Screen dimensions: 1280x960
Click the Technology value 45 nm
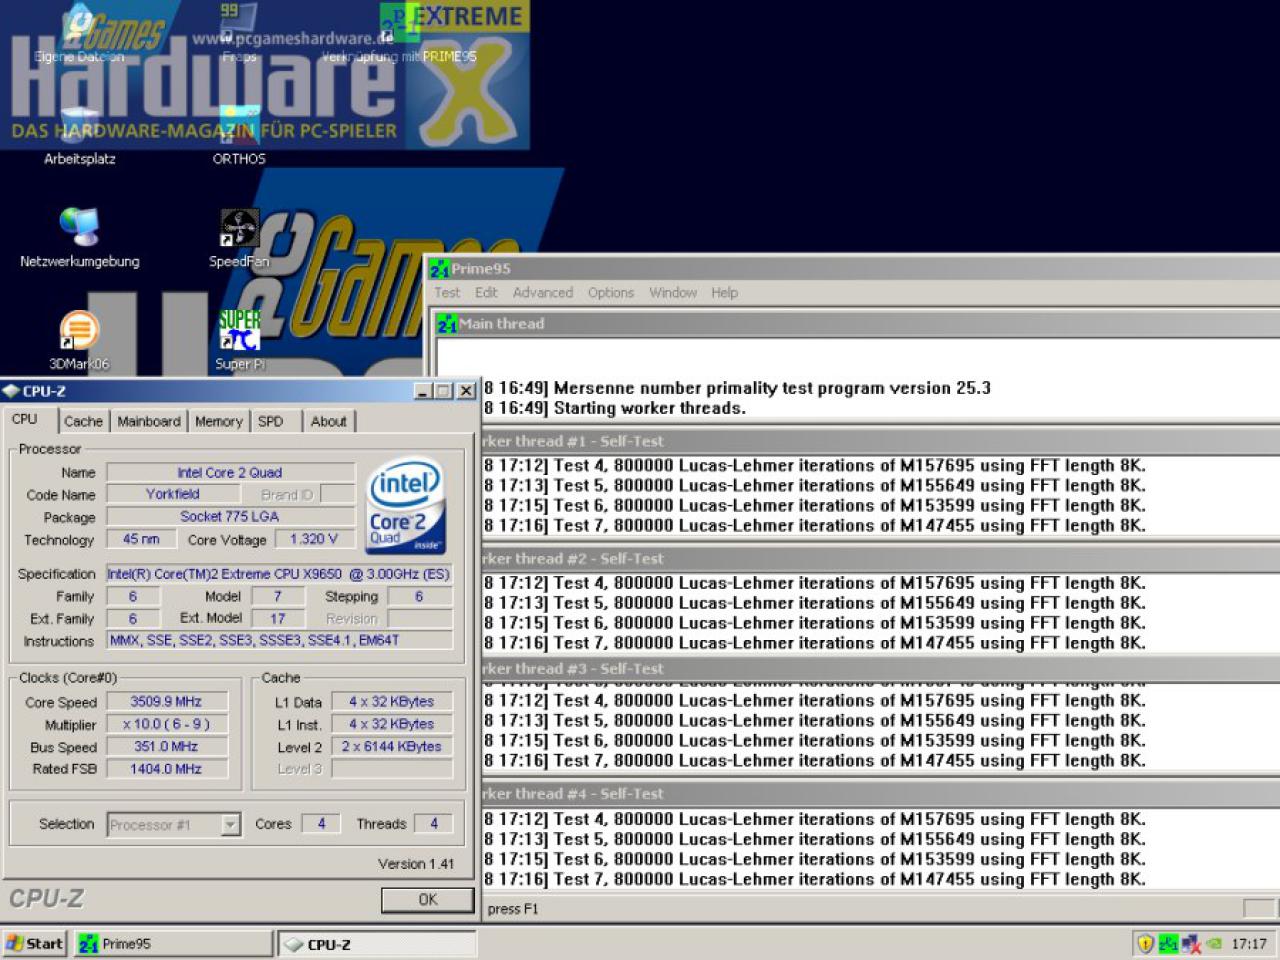[x=141, y=539]
